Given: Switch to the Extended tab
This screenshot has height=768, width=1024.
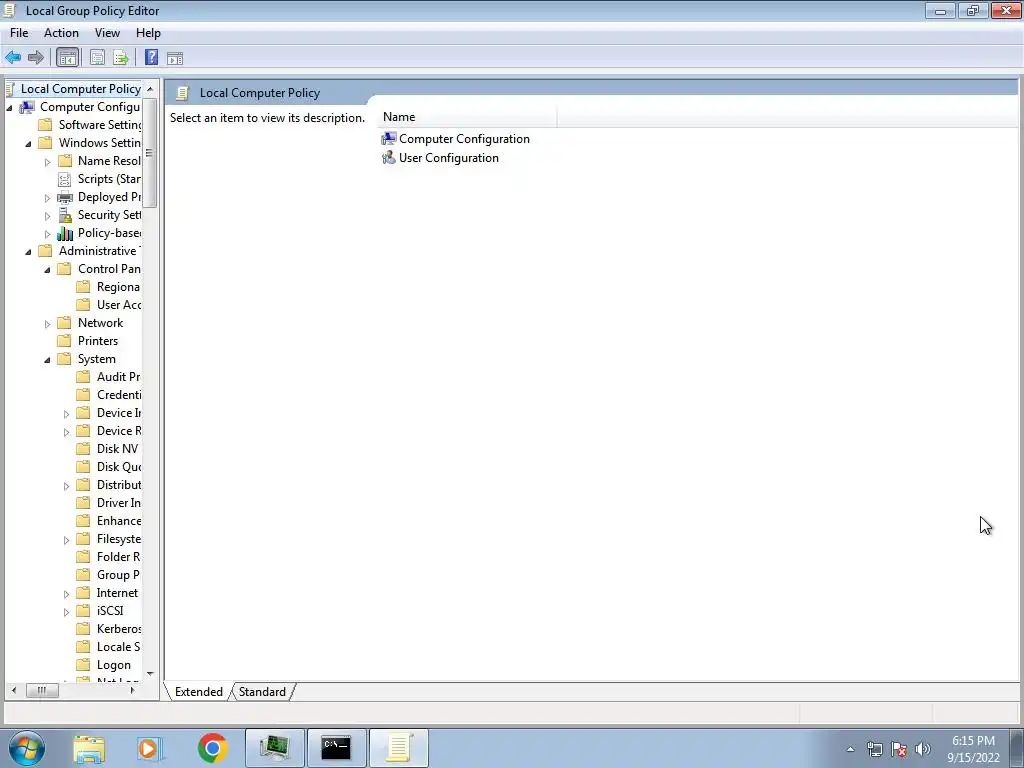Looking at the screenshot, I should (x=199, y=692).
